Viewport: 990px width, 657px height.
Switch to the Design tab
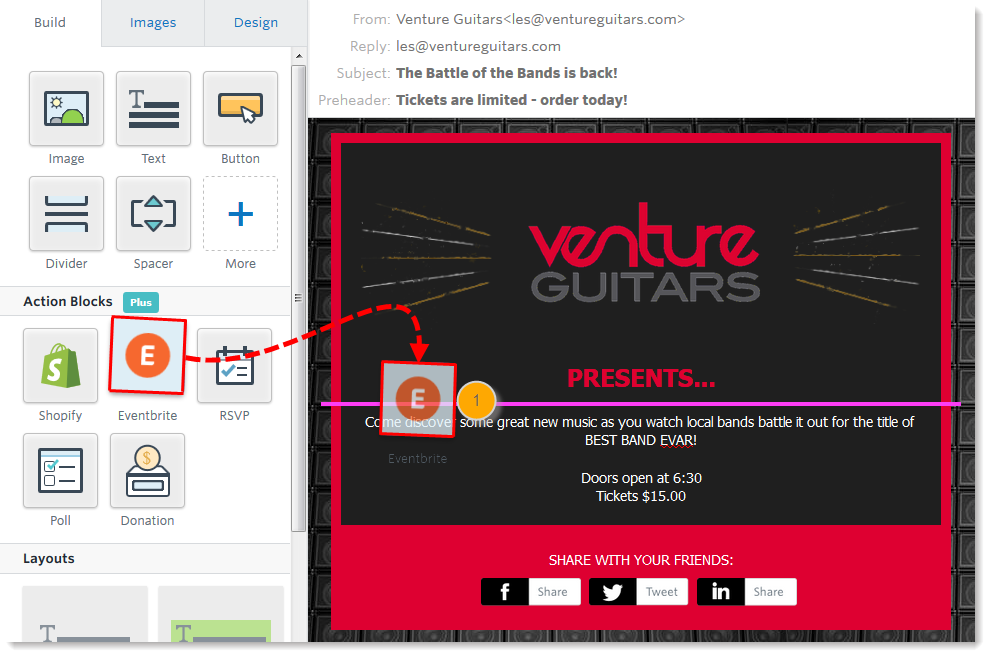(x=256, y=23)
